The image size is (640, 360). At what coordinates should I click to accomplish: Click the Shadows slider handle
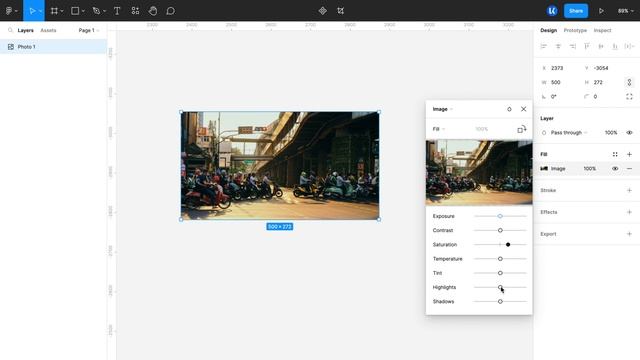coord(500,302)
